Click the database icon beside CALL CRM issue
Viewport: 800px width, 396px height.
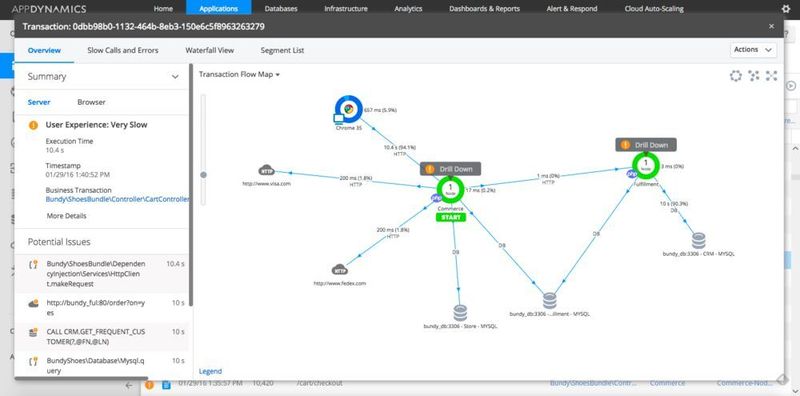33,332
